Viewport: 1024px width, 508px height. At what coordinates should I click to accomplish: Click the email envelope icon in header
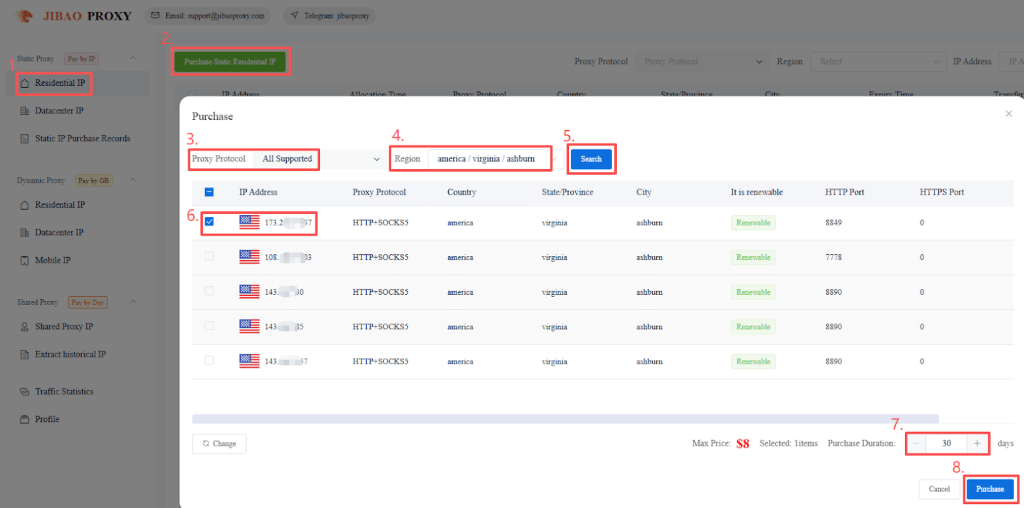click(156, 16)
